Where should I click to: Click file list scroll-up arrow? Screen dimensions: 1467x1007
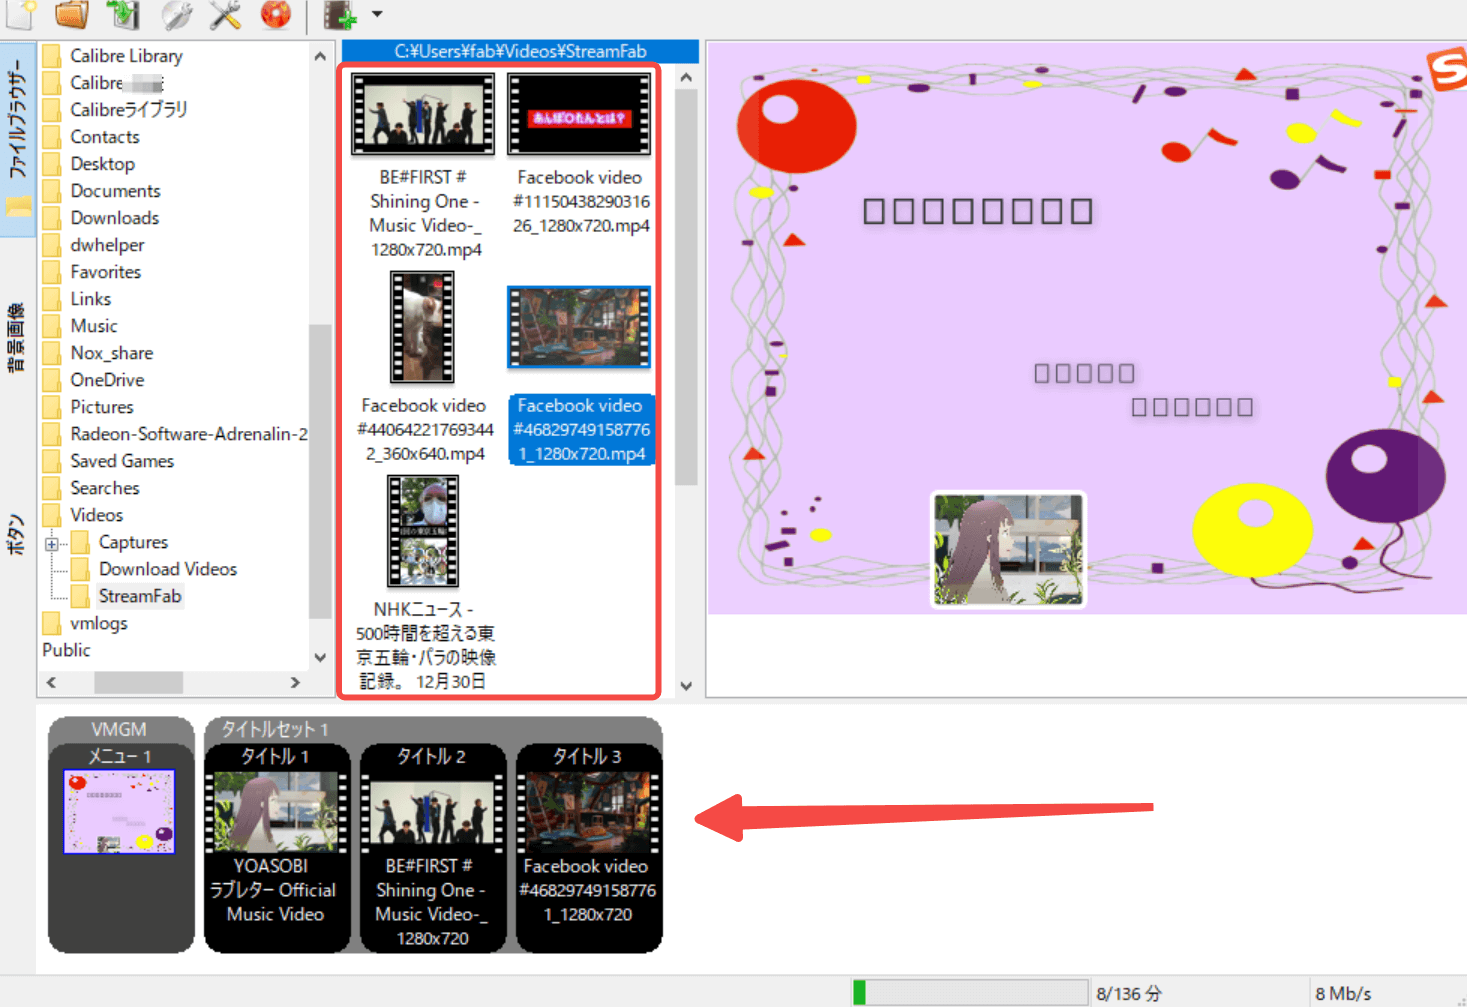pyautogui.click(x=686, y=77)
